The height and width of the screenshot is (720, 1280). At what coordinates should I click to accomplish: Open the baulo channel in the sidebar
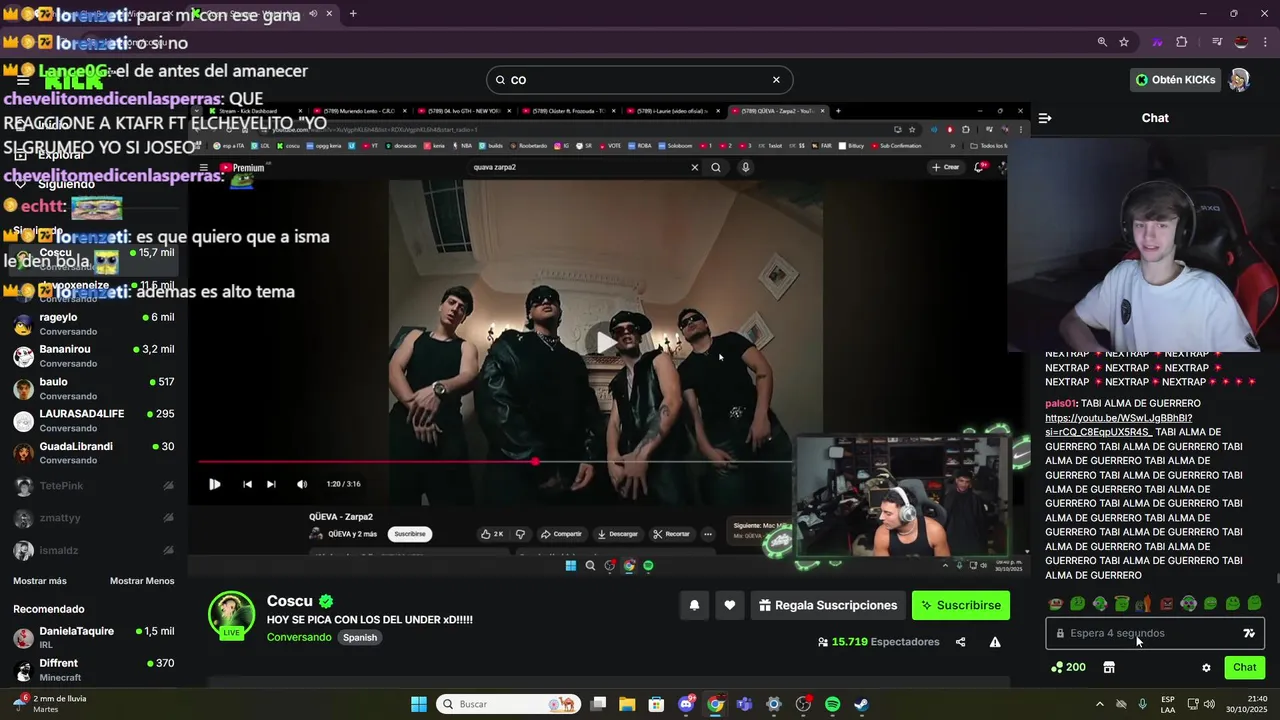coord(96,388)
